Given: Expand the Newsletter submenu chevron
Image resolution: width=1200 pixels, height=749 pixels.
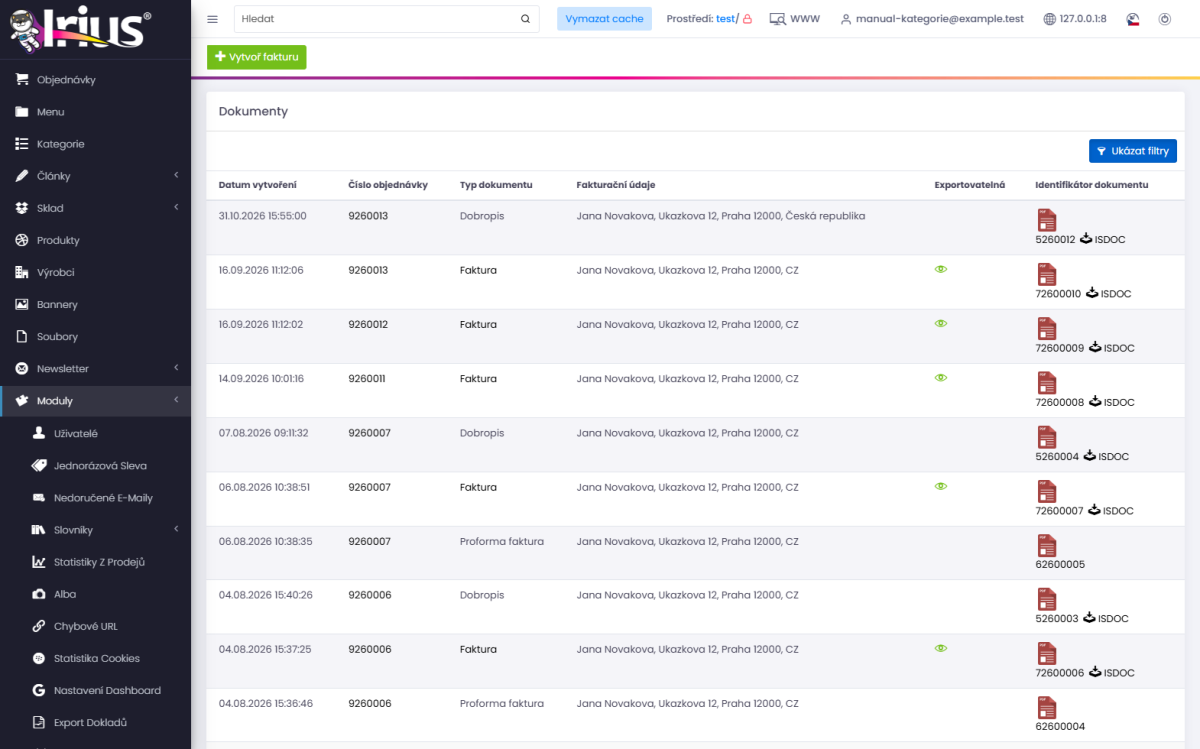Looking at the screenshot, I should click(x=176, y=368).
